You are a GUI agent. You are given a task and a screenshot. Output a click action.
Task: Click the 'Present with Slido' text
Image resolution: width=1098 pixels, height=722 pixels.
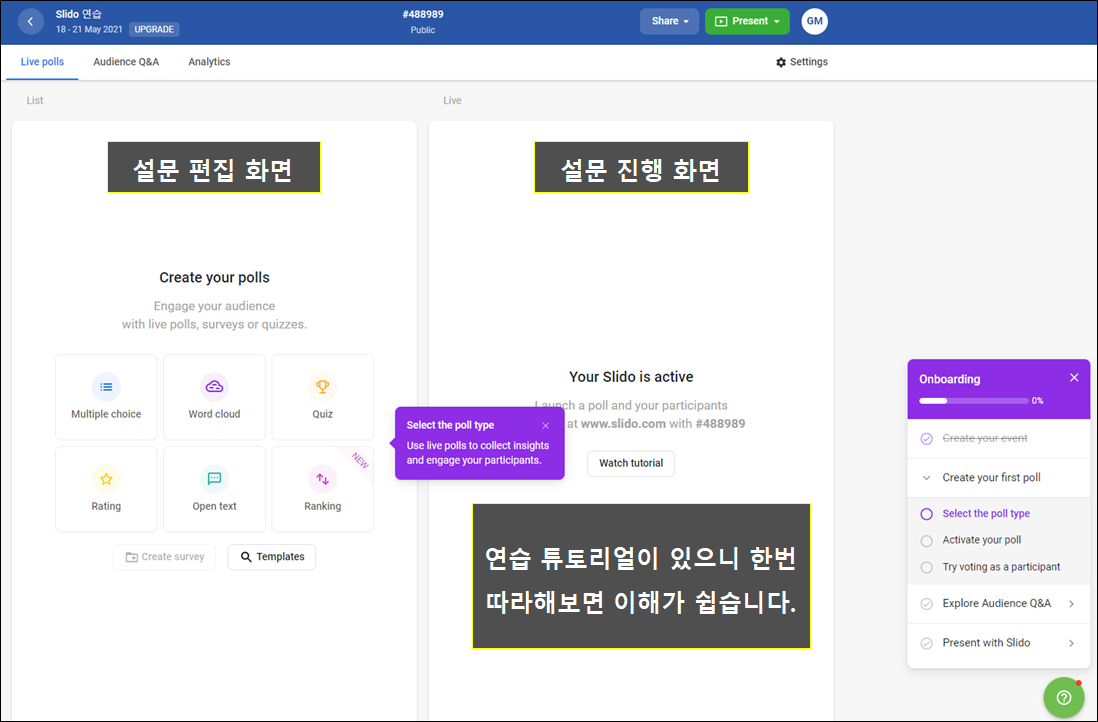click(x=986, y=642)
